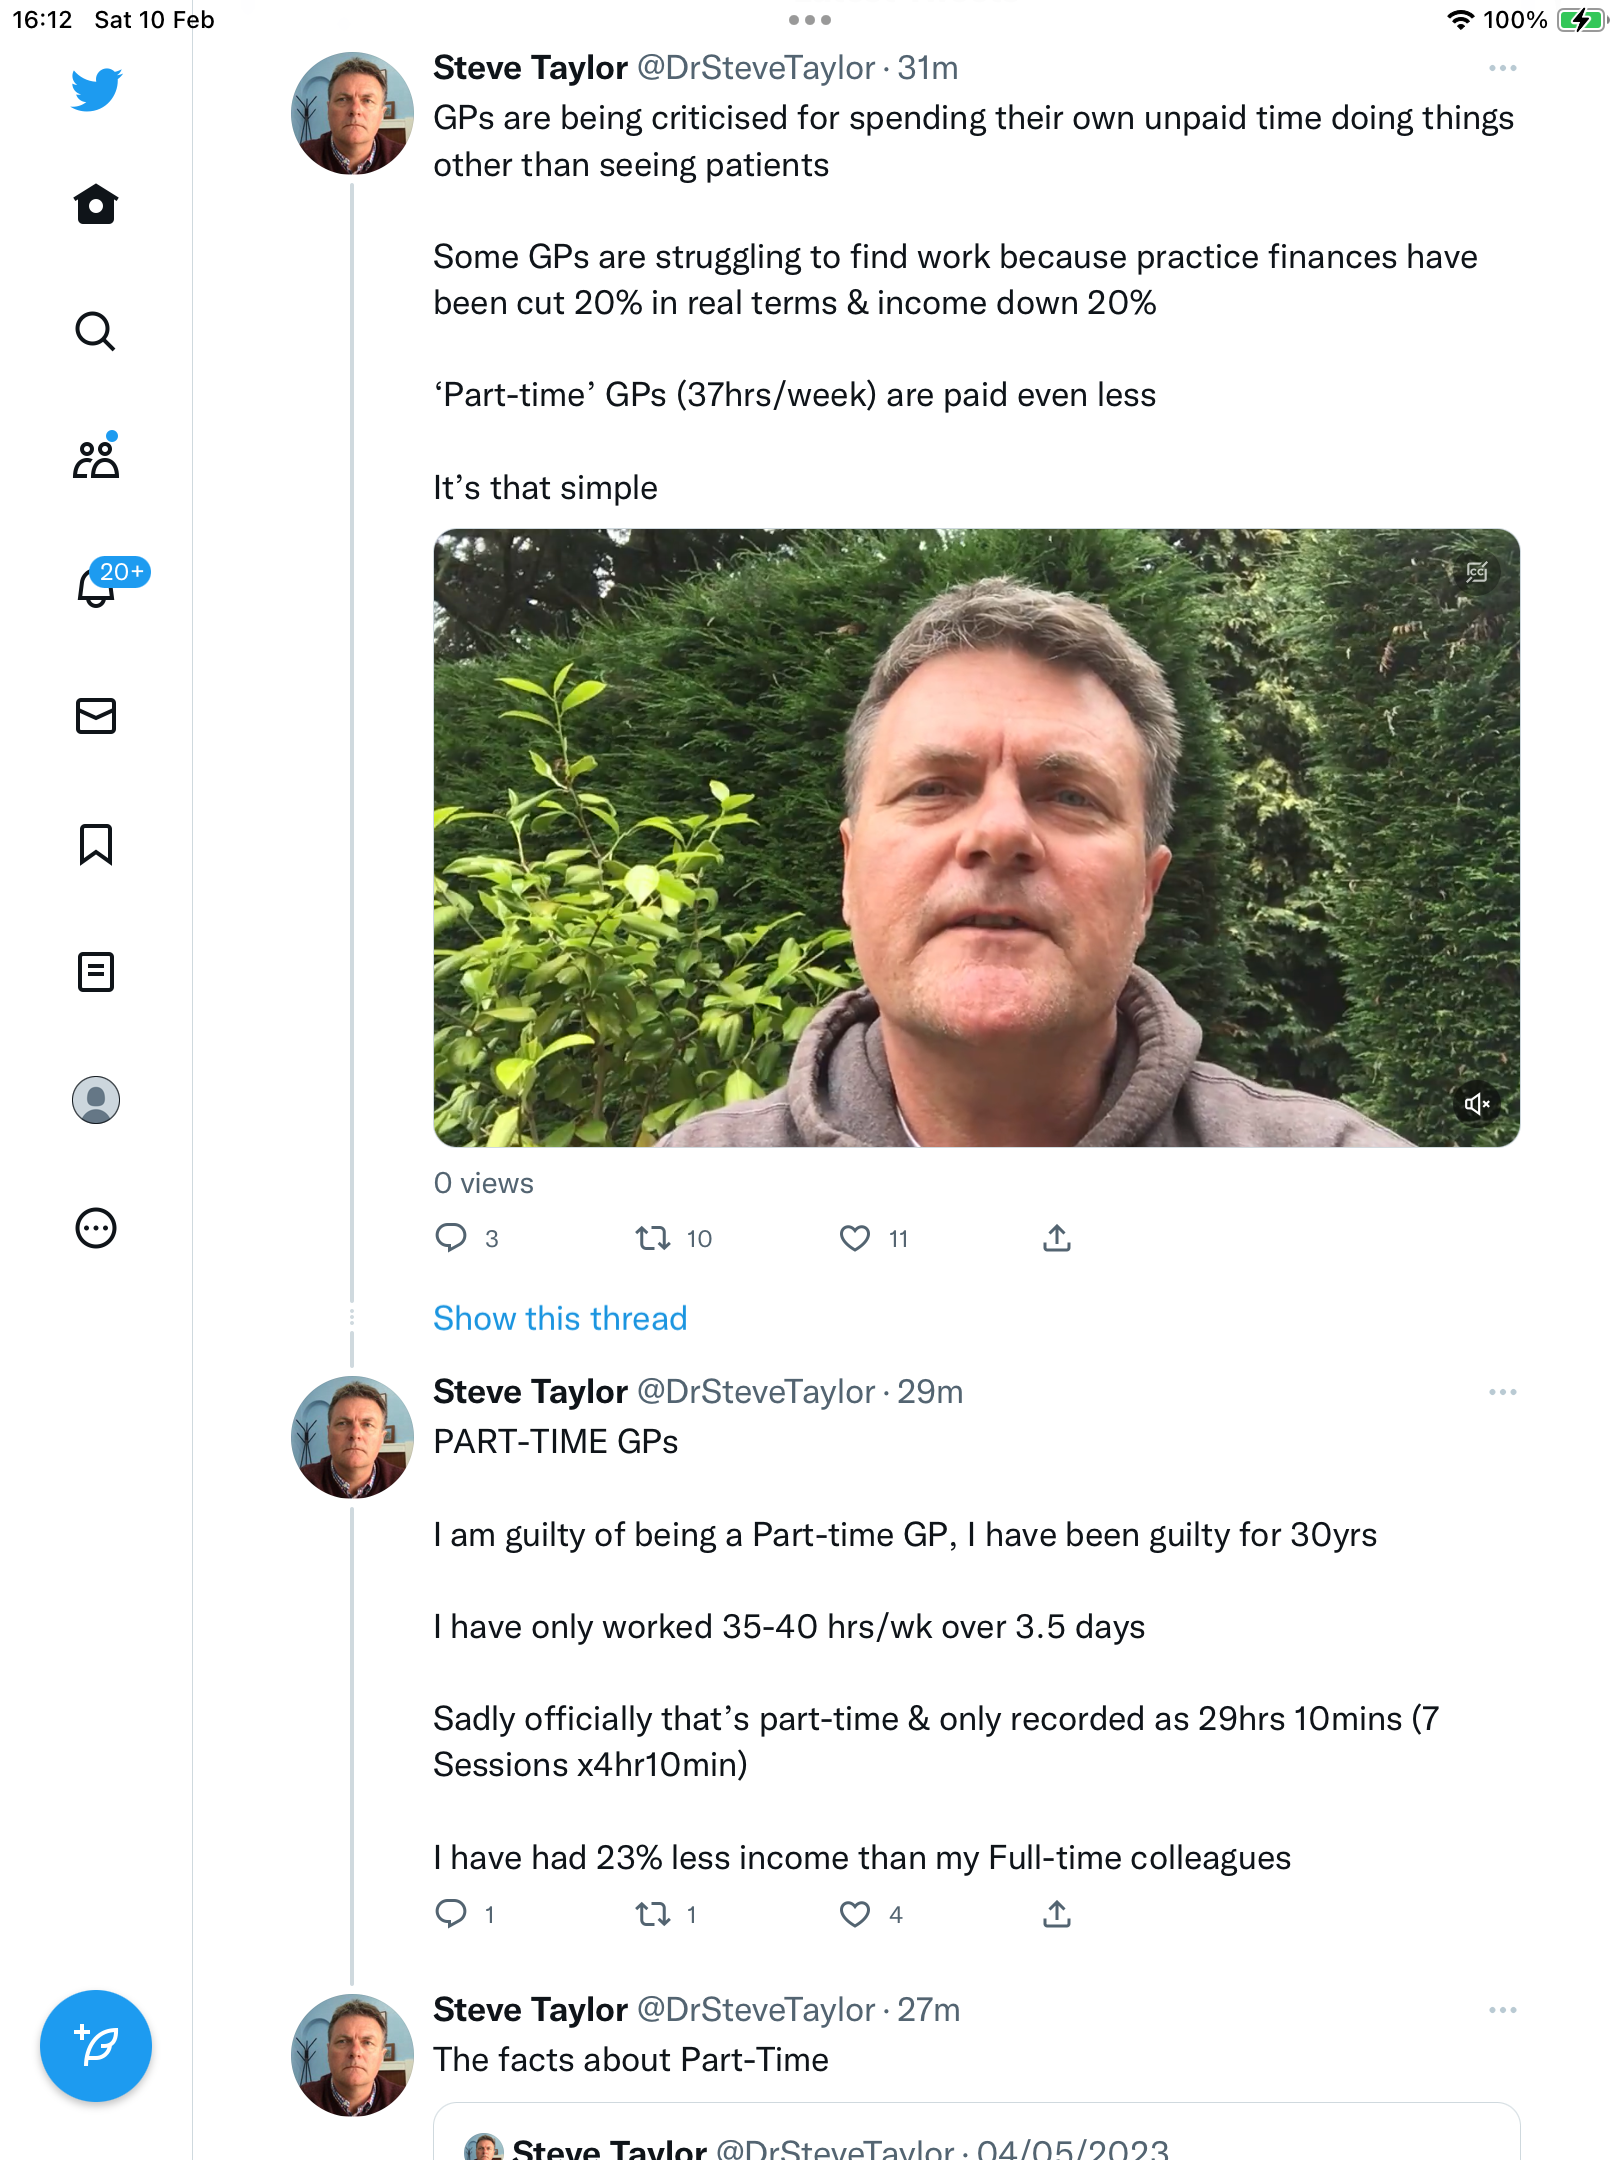The height and width of the screenshot is (2160, 1620).
Task: Toggle closed captions on video
Action: click(1477, 572)
